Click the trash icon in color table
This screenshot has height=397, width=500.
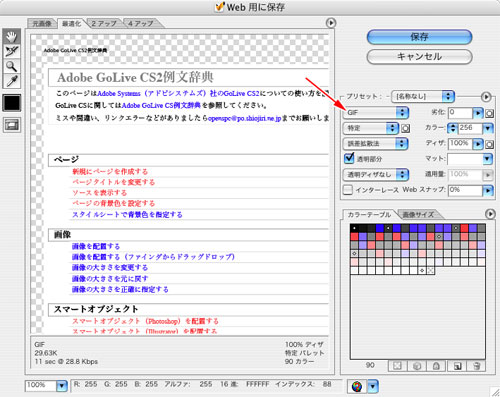coord(477,366)
